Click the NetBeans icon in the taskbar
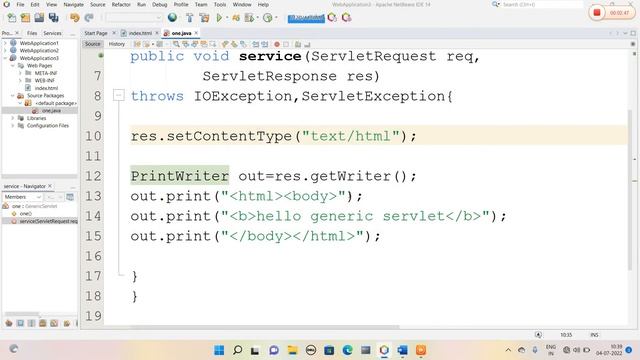The height and width of the screenshot is (360, 640). (x=384, y=350)
